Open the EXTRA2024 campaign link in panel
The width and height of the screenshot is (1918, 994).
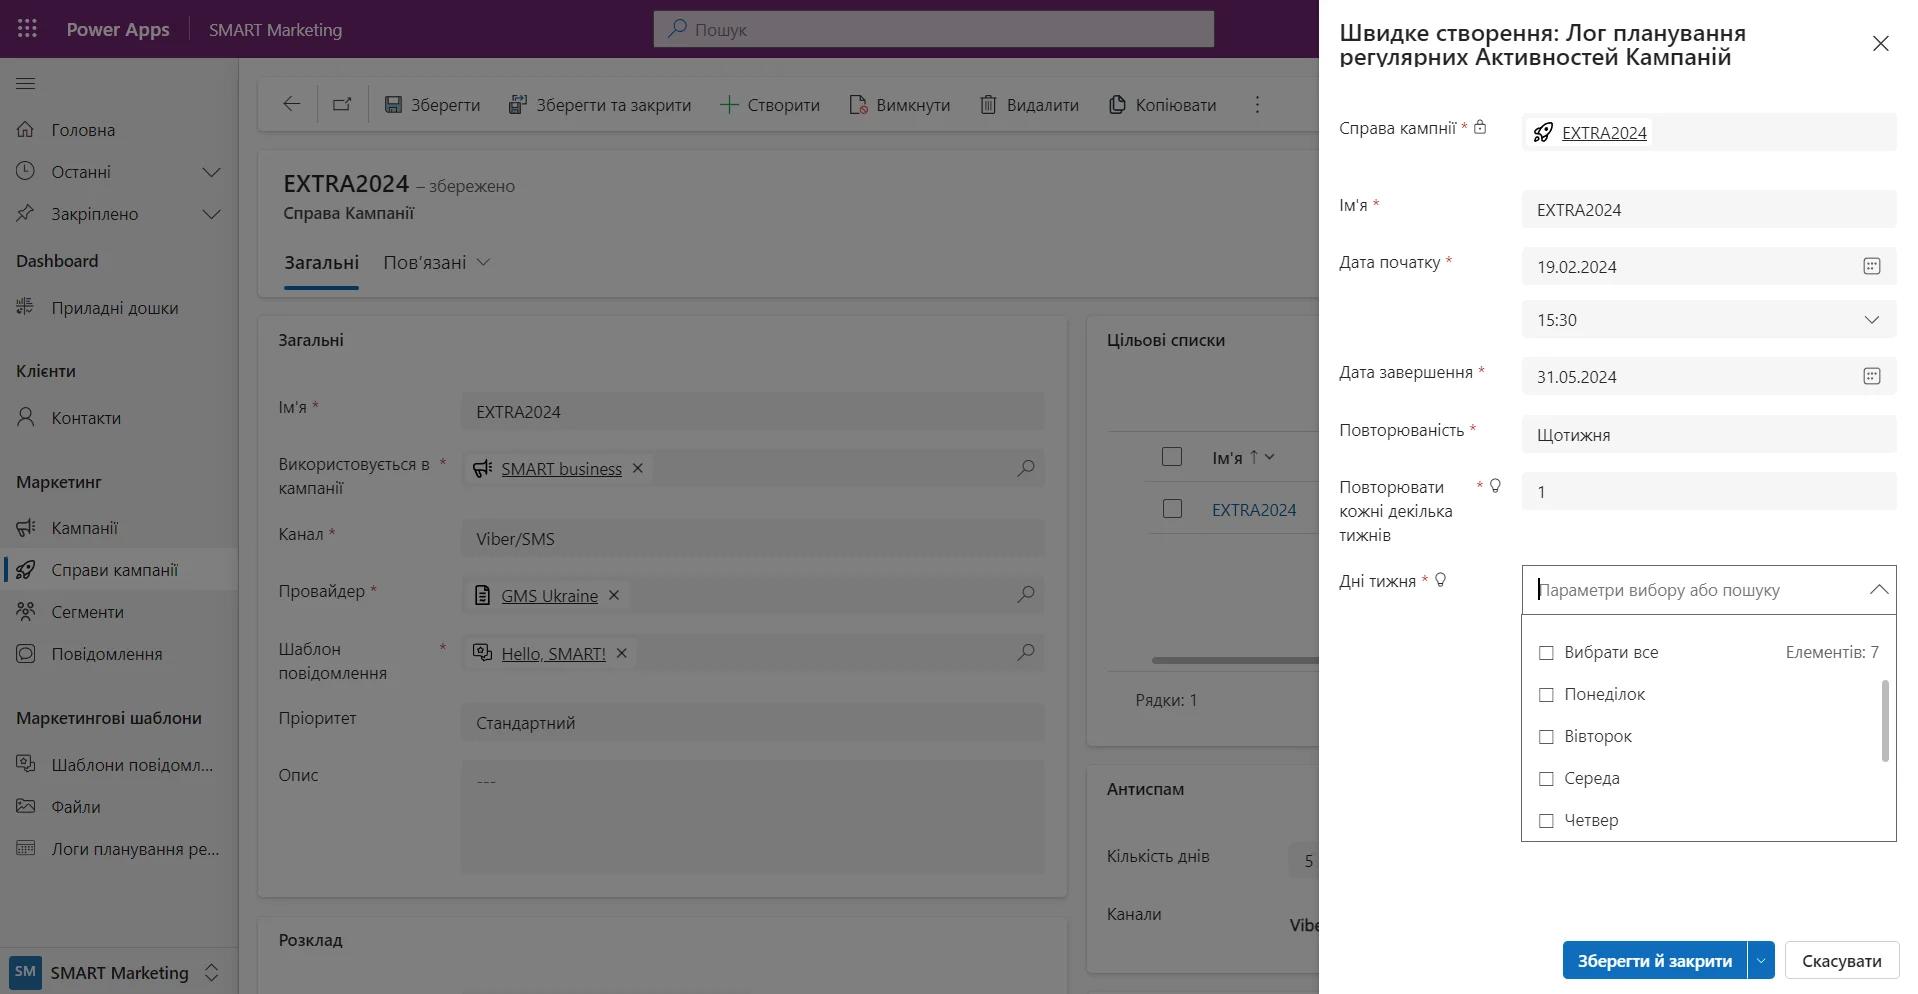coord(1603,132)
